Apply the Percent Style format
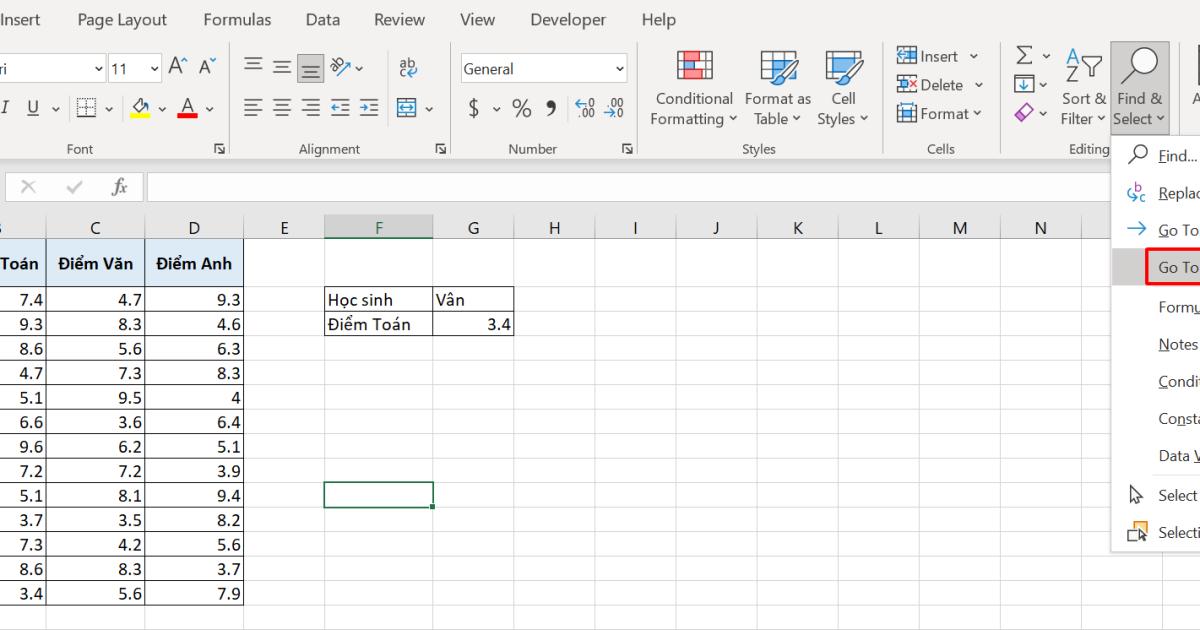Screen dimensions: 1200x630 coord(521,110)
